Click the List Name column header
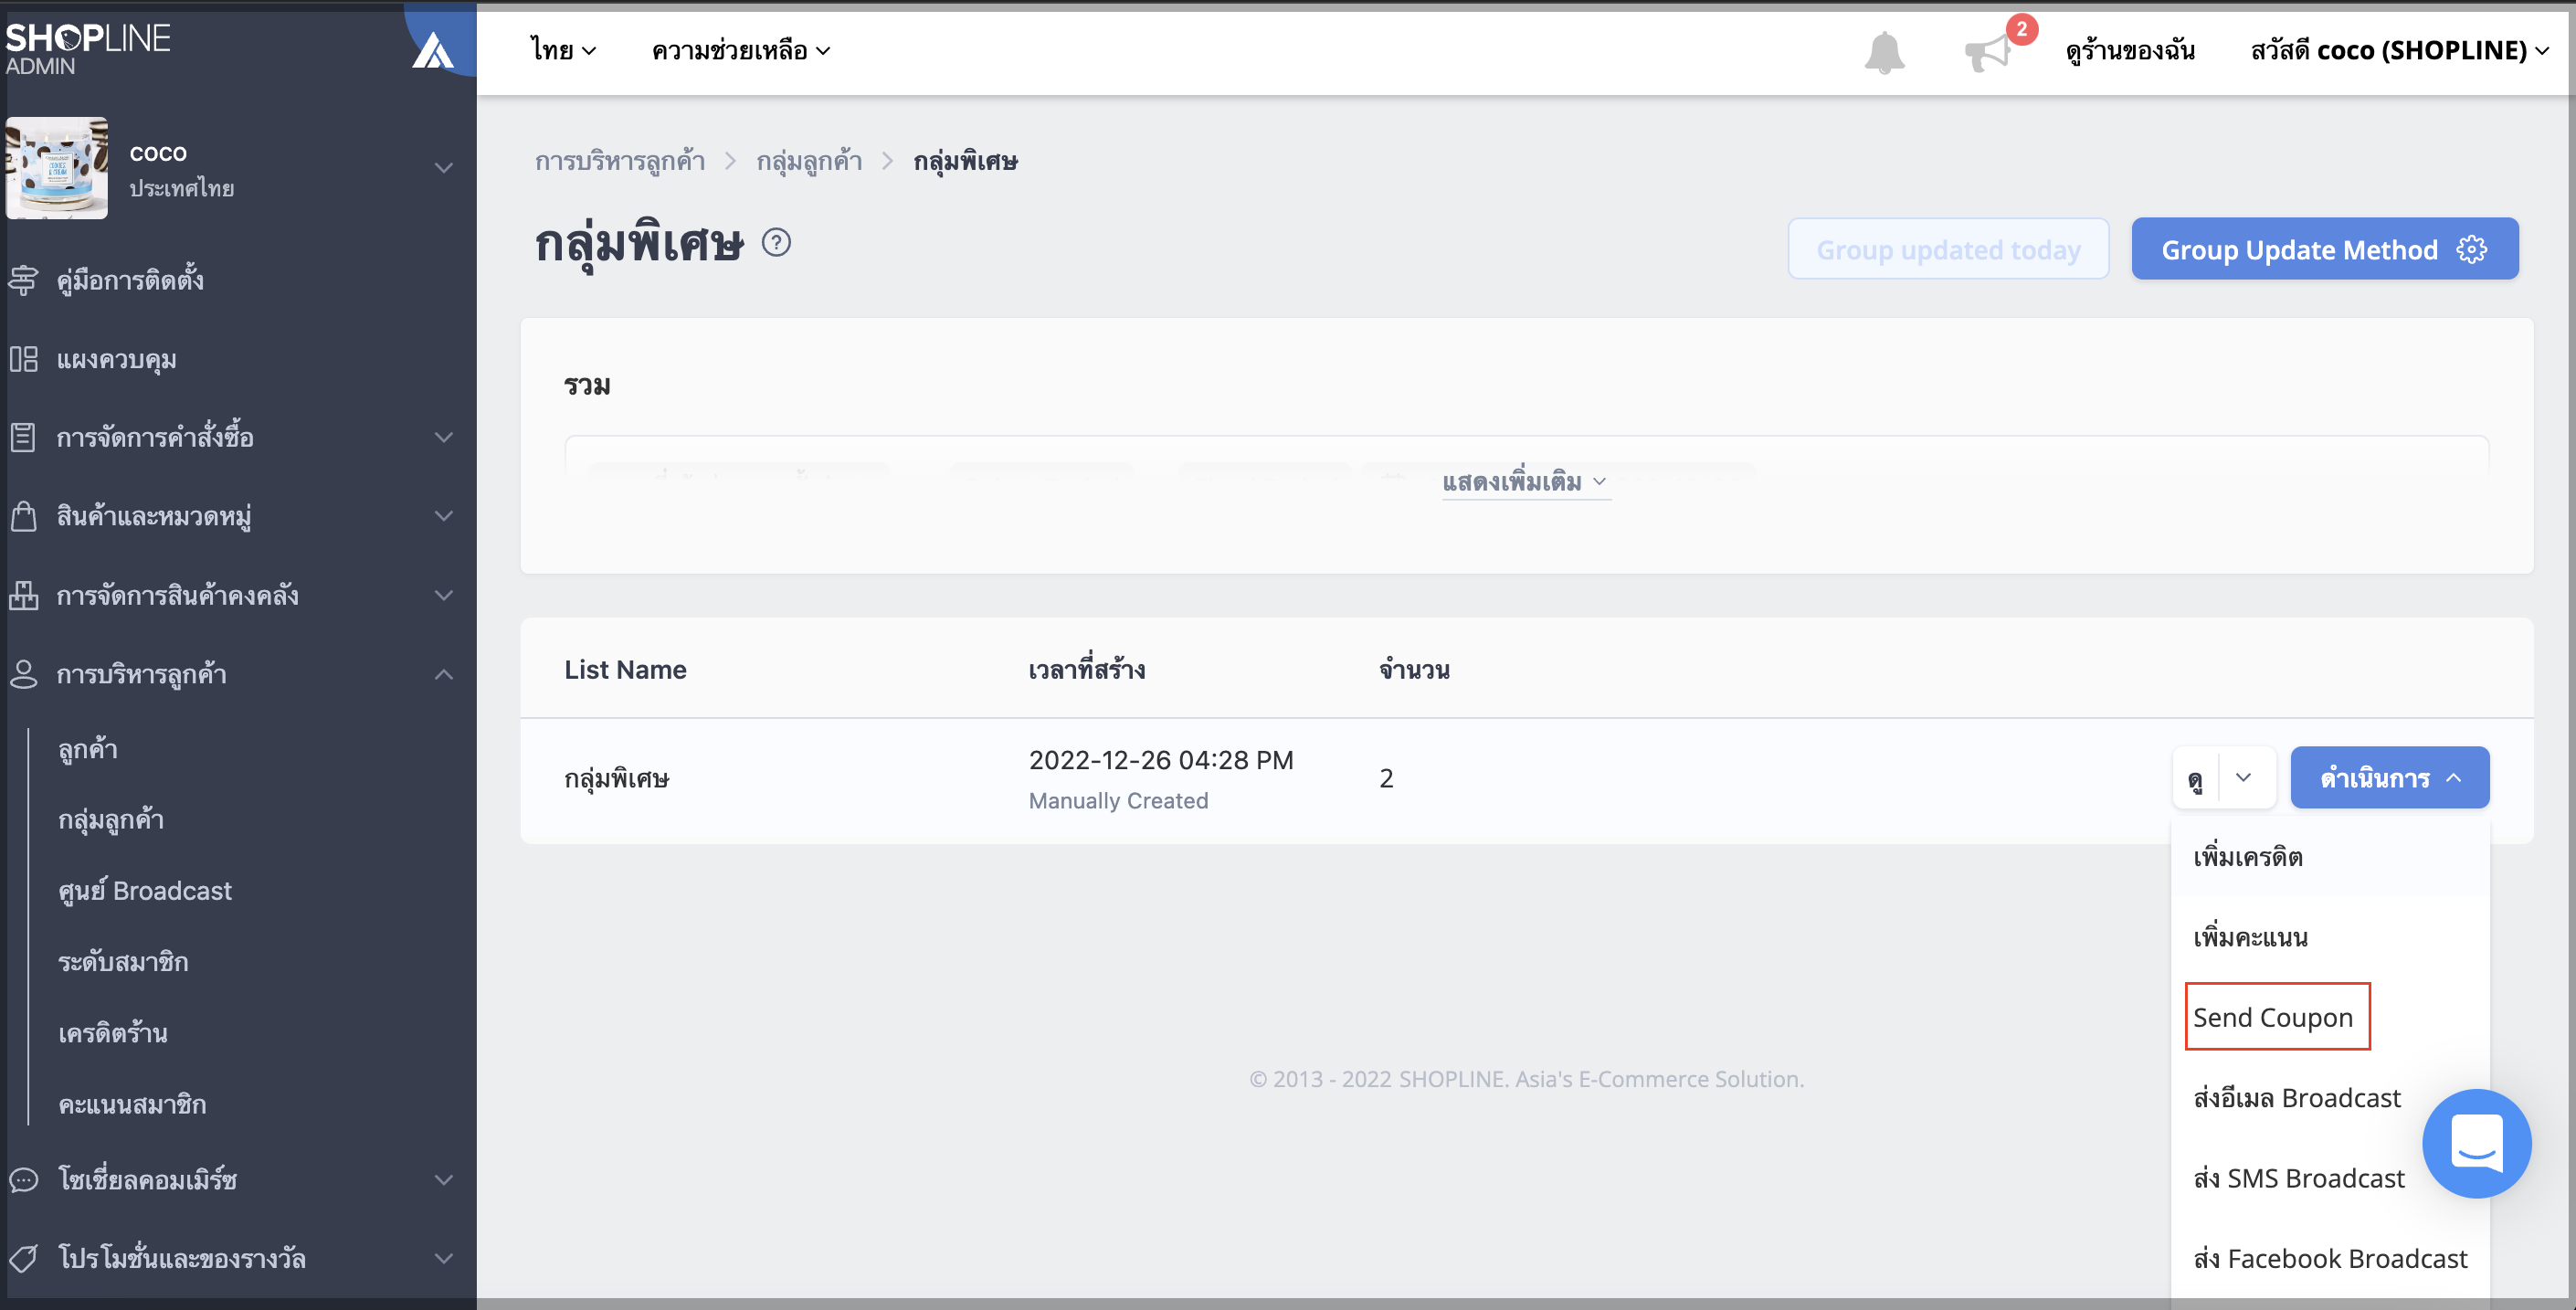The height and width of the screenshot is (1310, 2576). 625,669
